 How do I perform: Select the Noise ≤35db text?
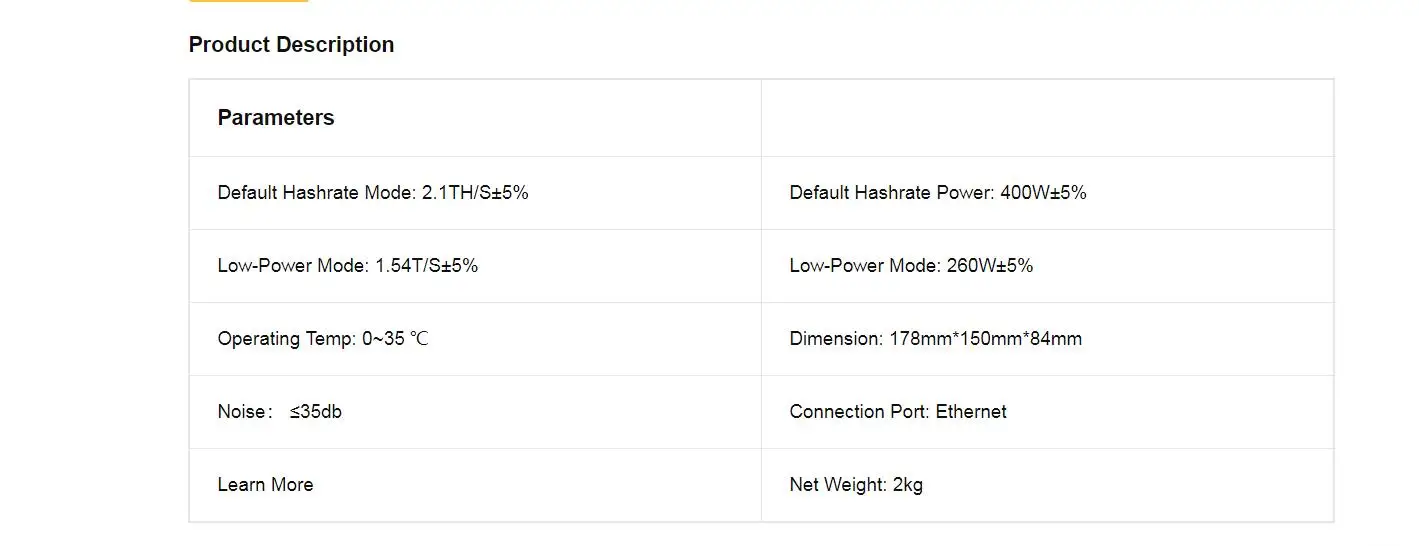point(280,411)
